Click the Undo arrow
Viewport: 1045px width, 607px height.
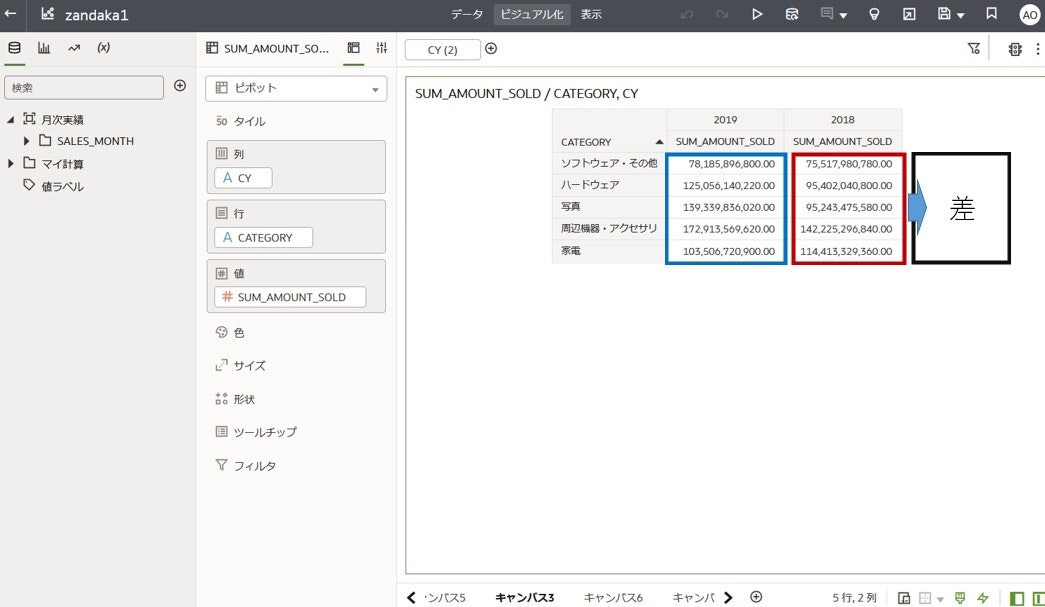coord(687,14)
